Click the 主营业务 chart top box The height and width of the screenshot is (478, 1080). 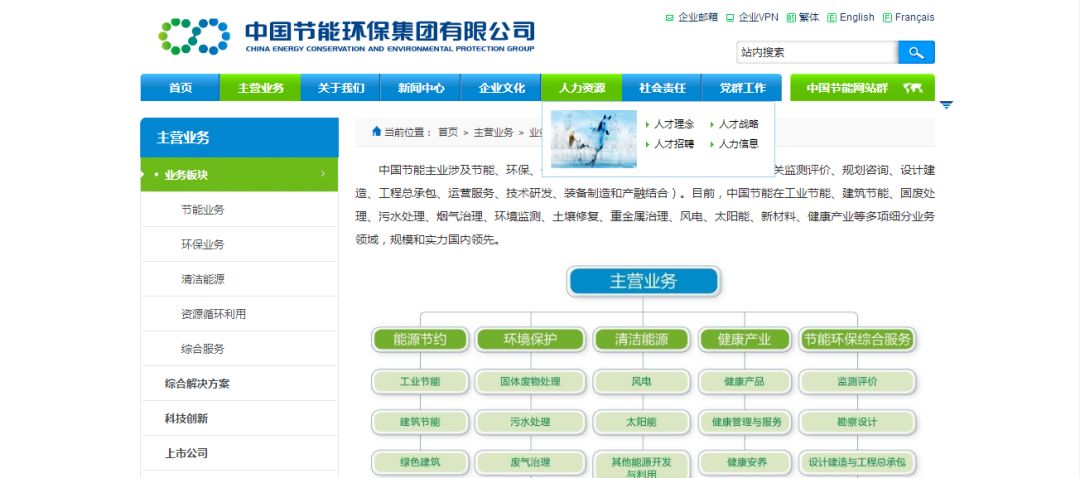coord(643,282)
